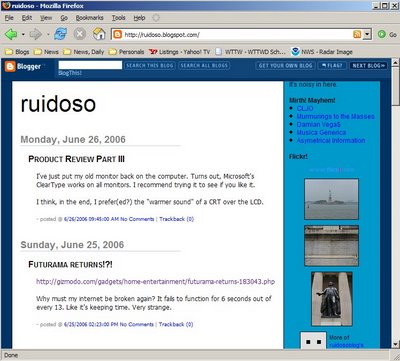The width and height of the screenshot is (400, 361).
Task: Go to the Home page icon
Action: click(x=99, y=34)
